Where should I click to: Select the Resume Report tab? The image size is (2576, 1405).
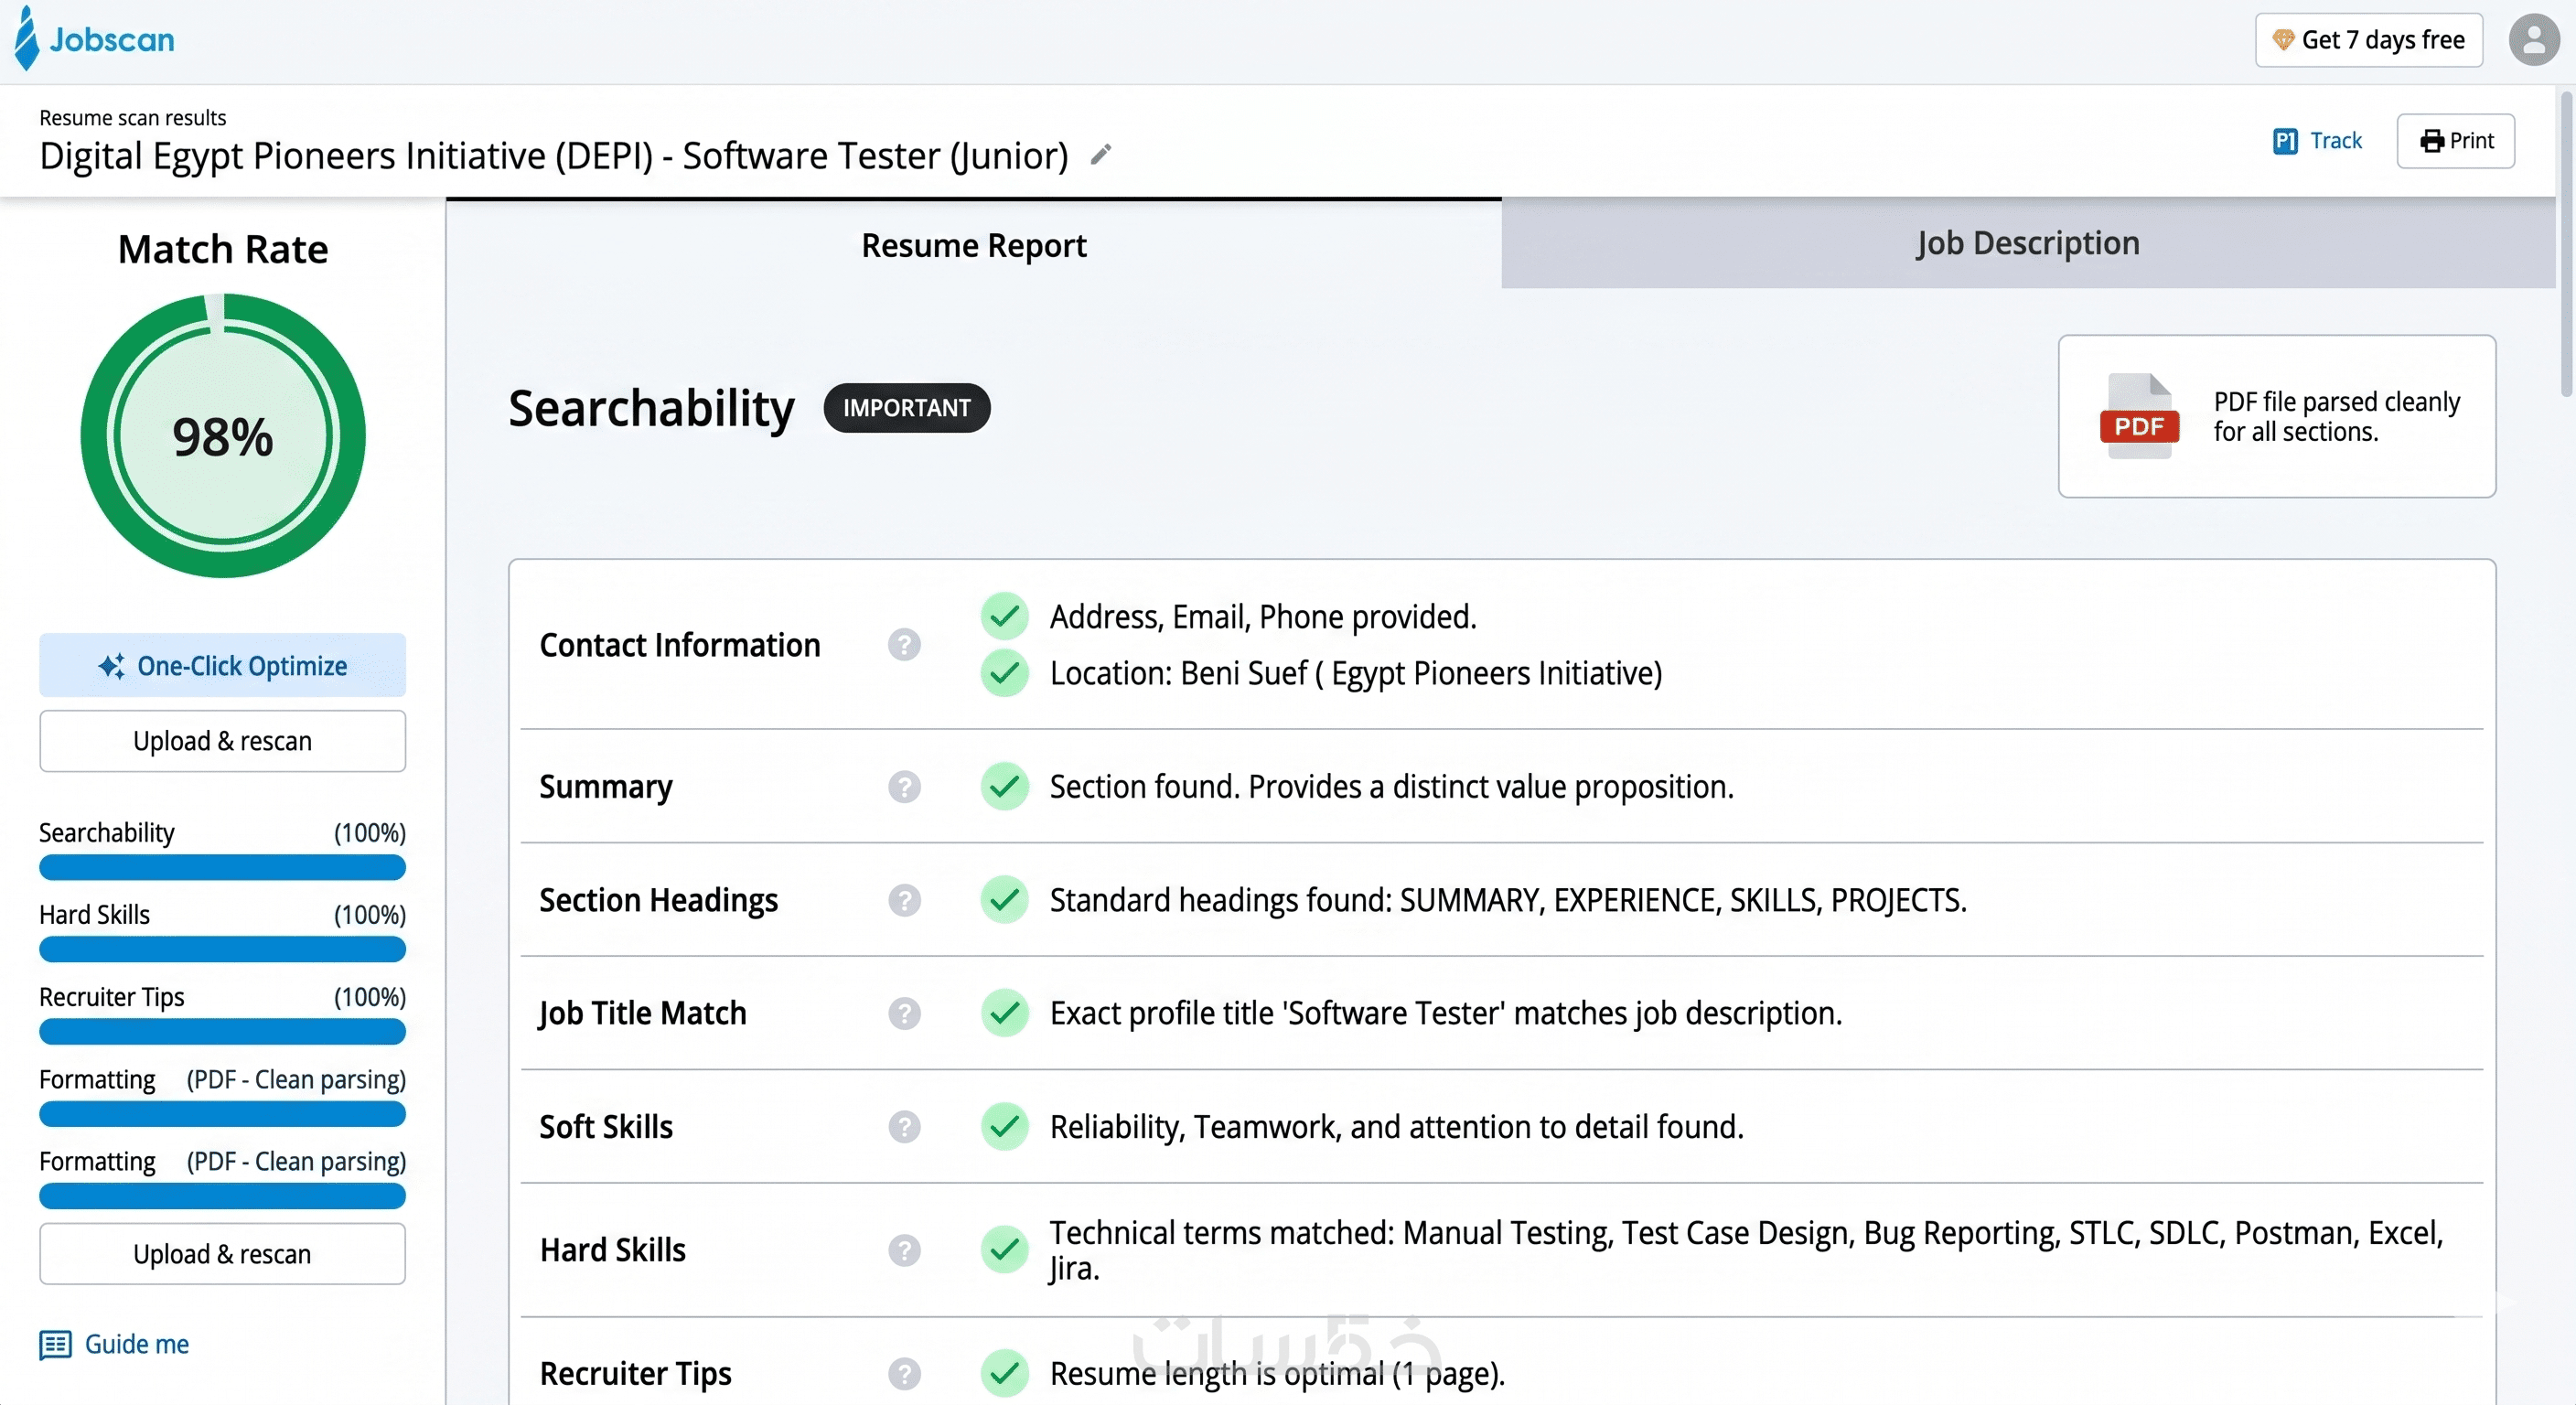coord(973,245)
